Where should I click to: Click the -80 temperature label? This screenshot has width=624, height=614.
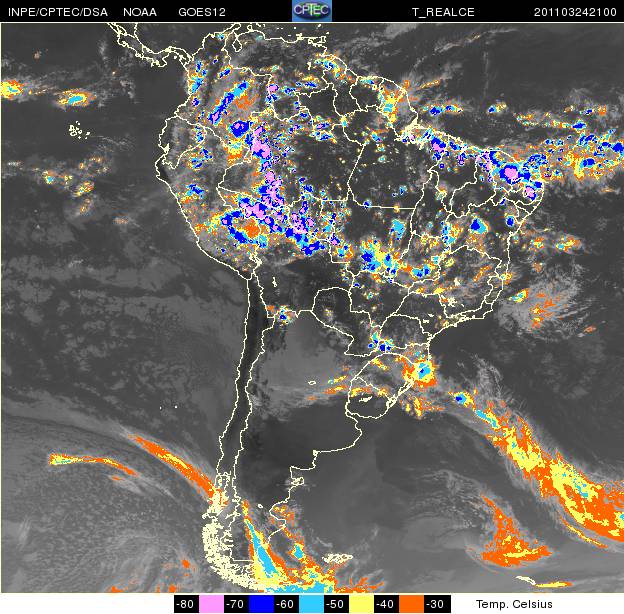coord(187,604)
